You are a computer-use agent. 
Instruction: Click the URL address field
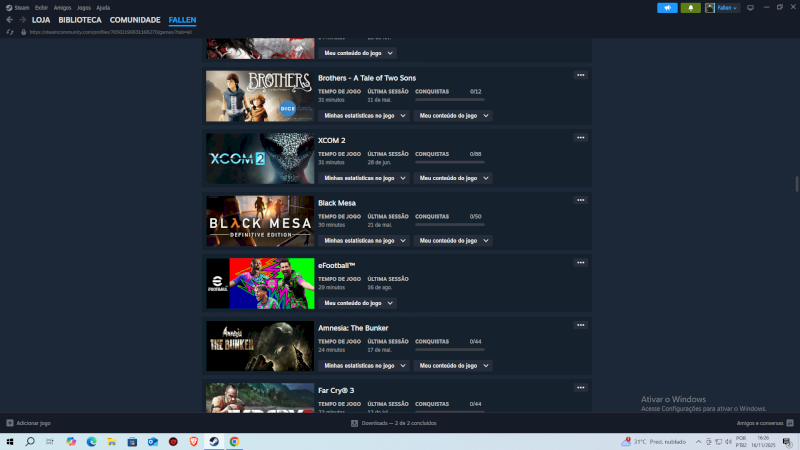coord(111,32)
